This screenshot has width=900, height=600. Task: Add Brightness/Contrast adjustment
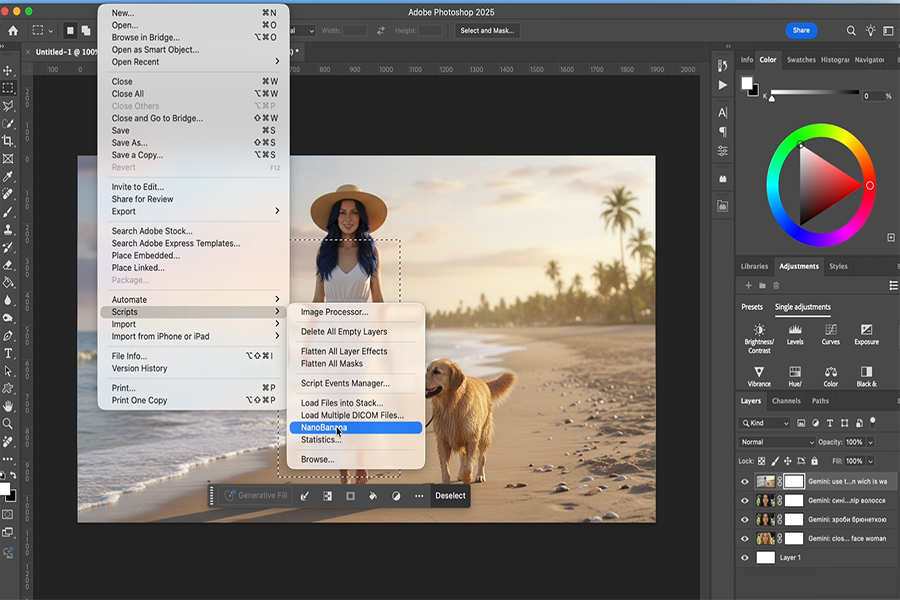[x=759, y=338]
